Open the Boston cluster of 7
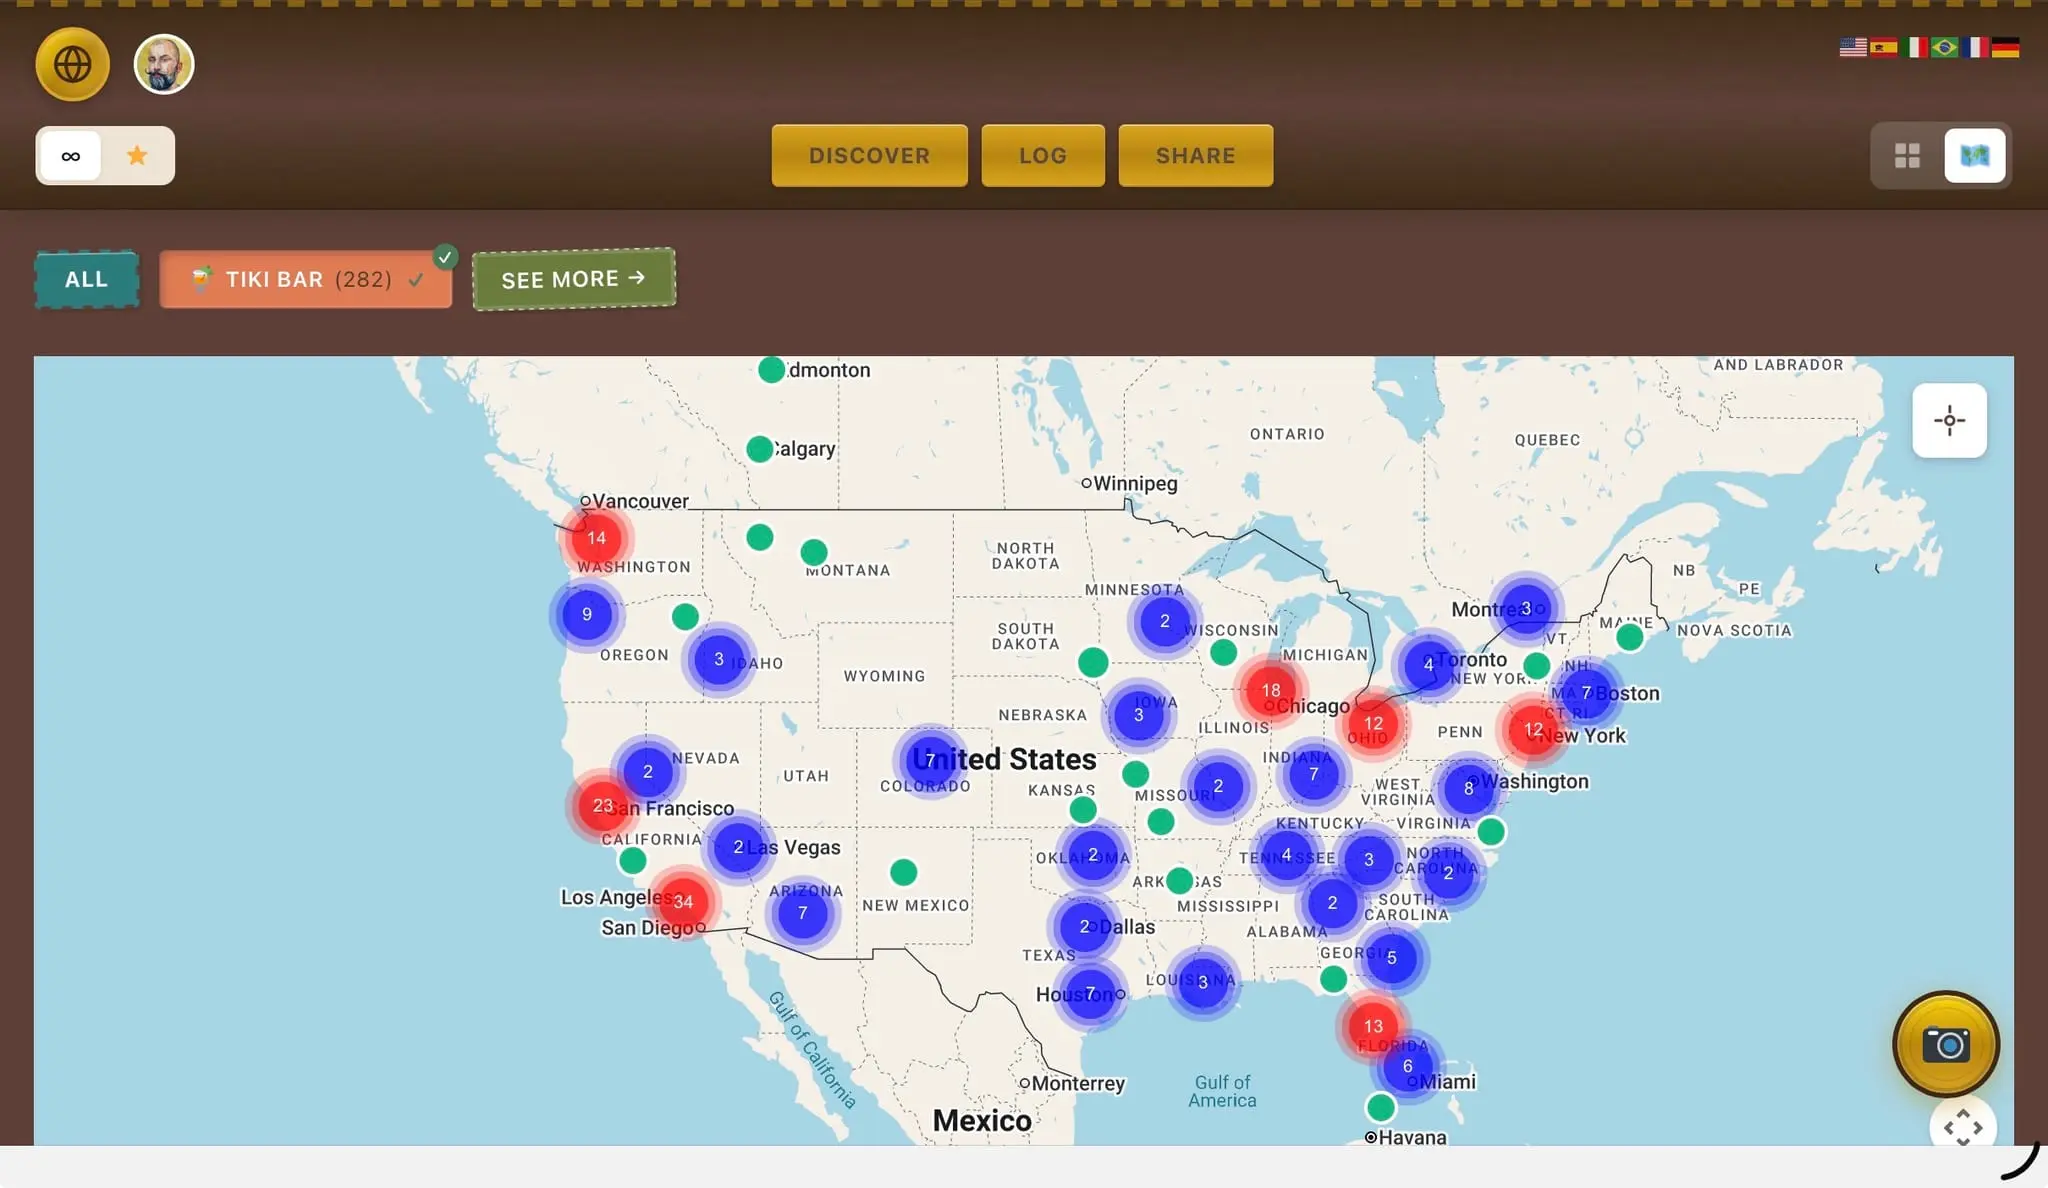Screen dimensions: 2048x1188 pyautogui.click(x=1586, y=694)
